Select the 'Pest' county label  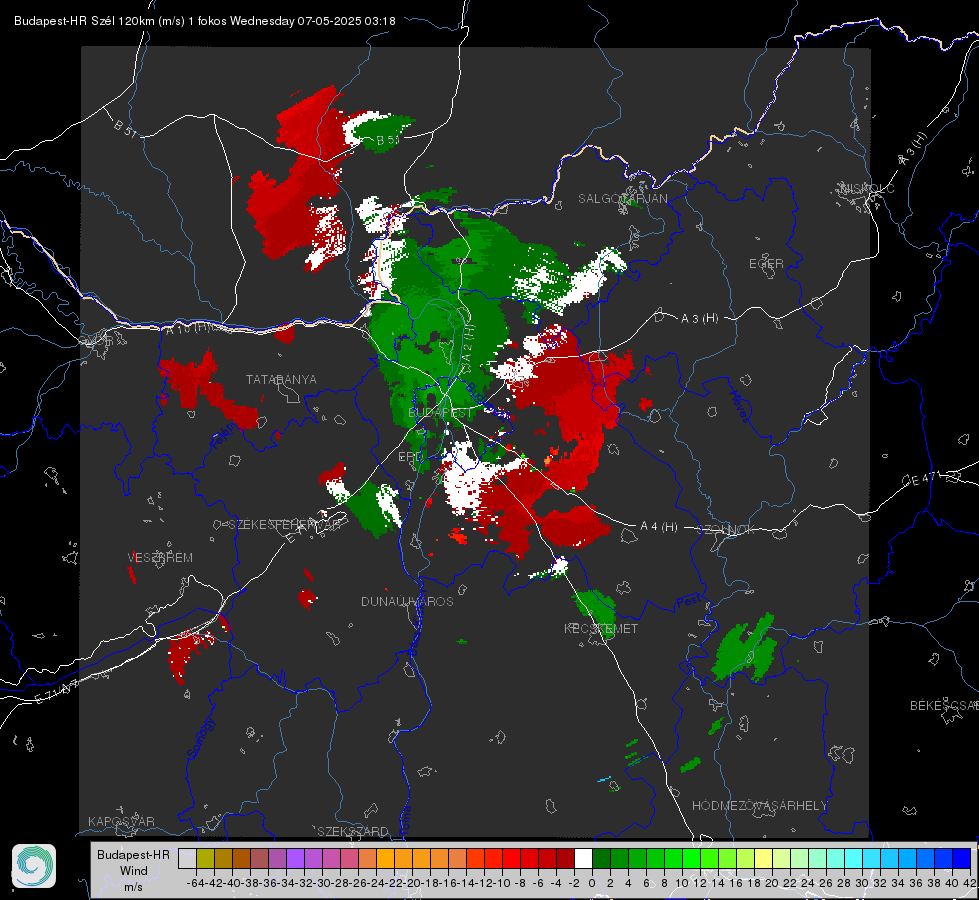tap(688, 602)
